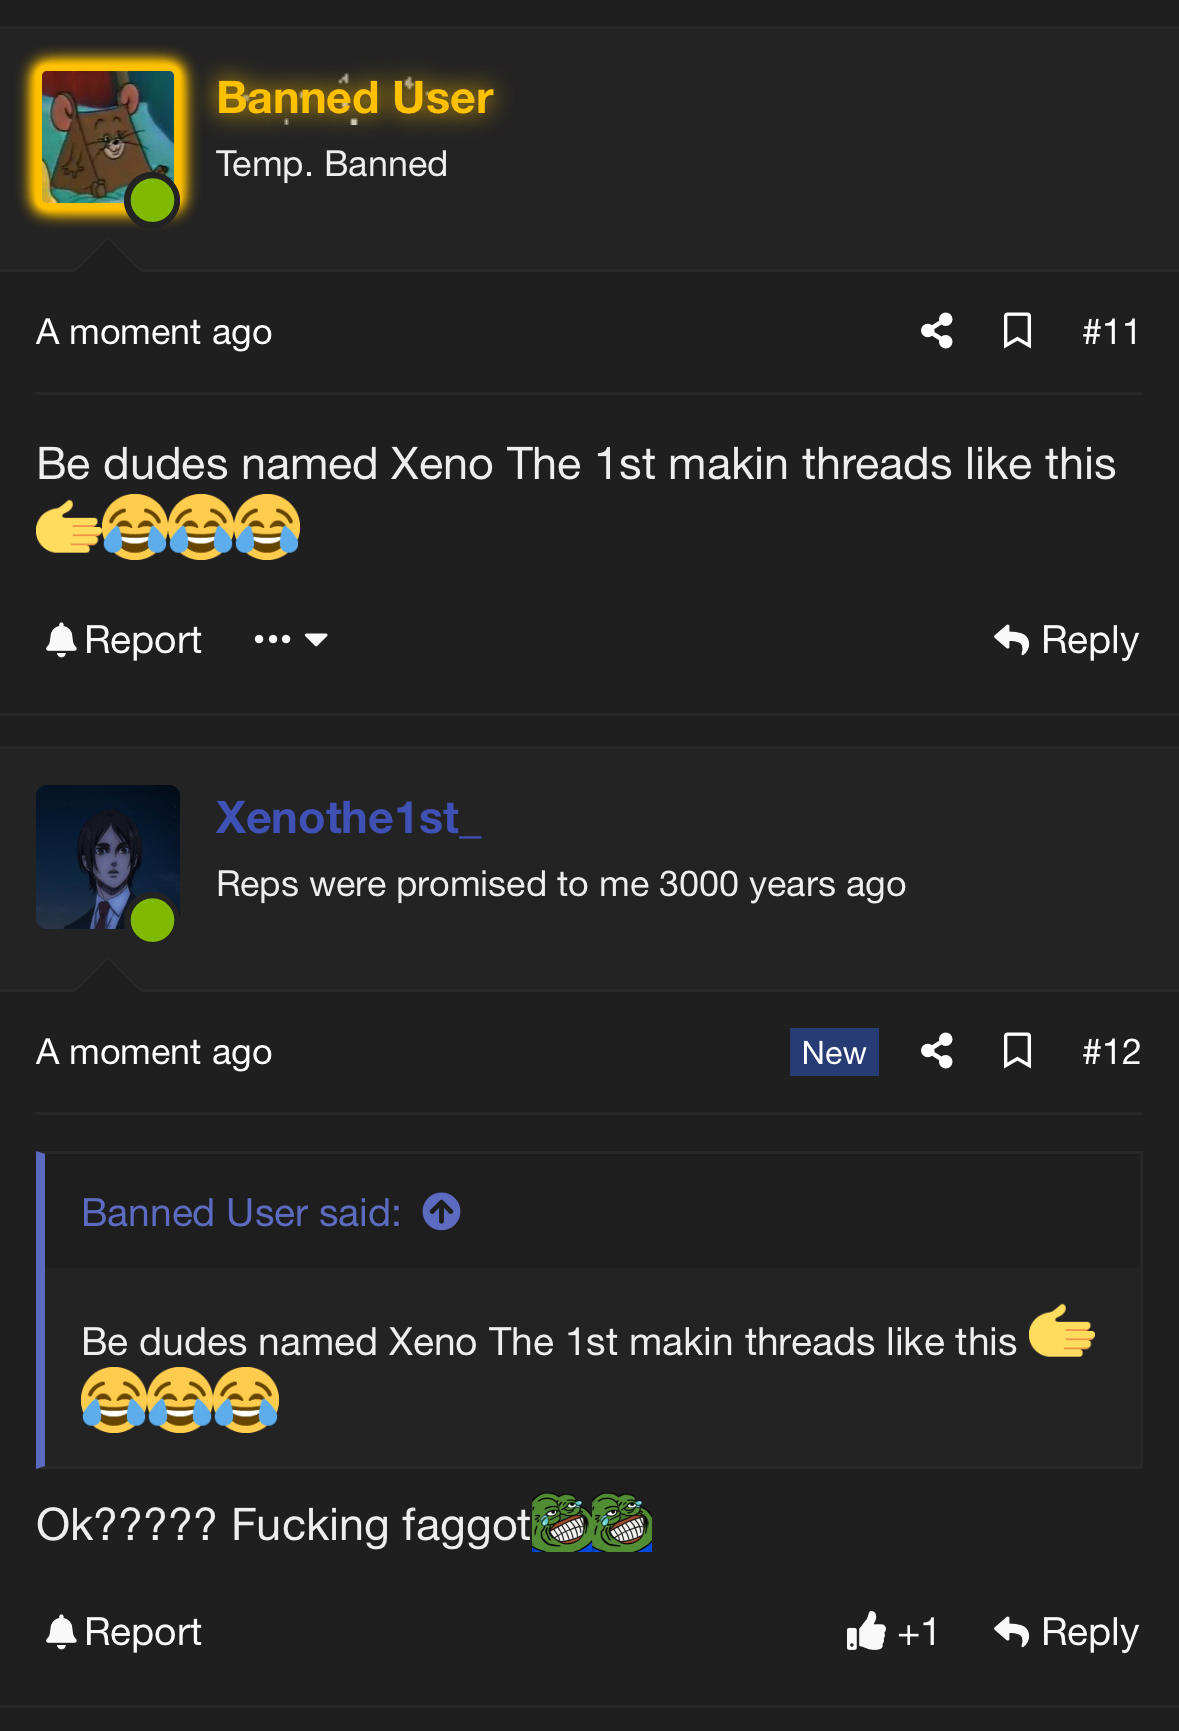Click timestamp of post #11
Screen dimensions: 1179x1731
click(154, 332)
